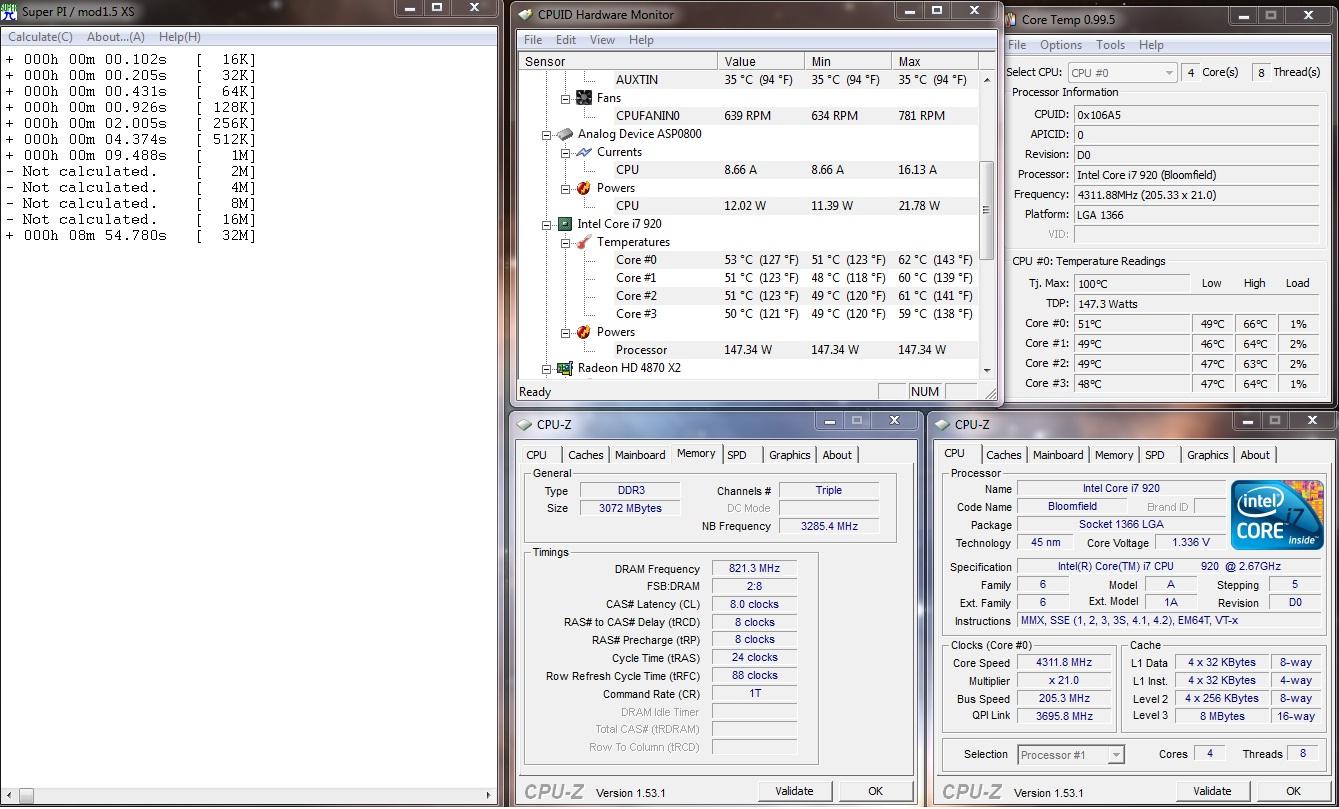
Task: Switch to Graphics tab in right CPU-Z window
Action: 1207,455
